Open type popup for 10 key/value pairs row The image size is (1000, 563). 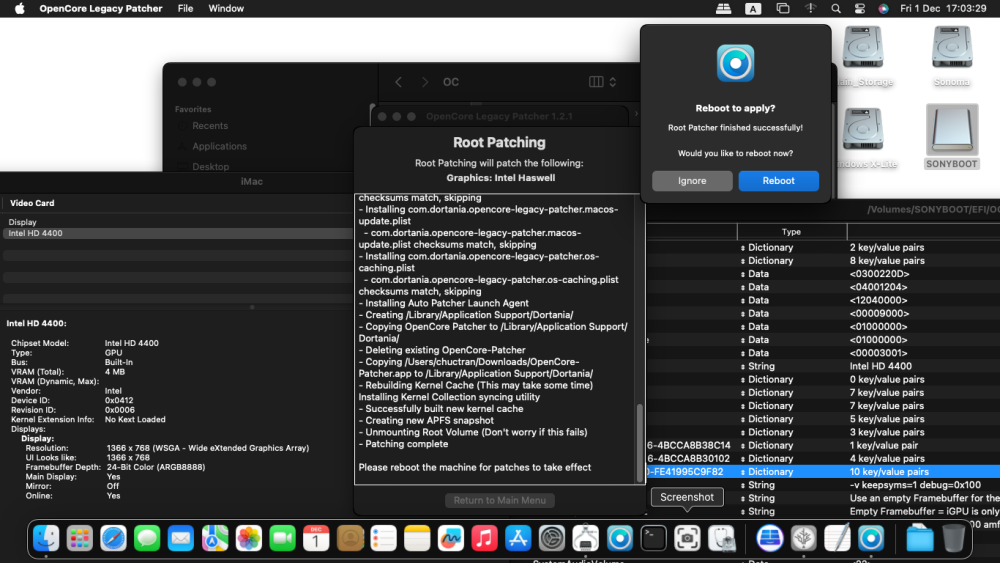[743, 472]
